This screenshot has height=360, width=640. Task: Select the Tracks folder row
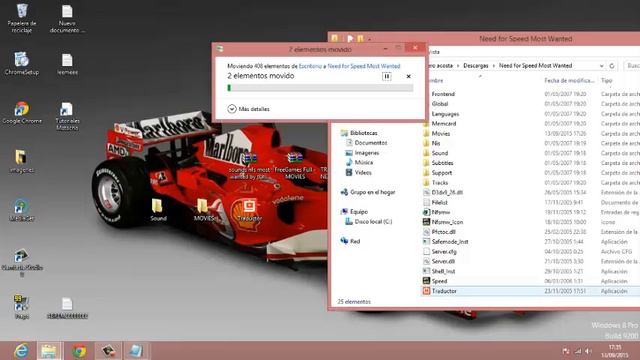(x=531, y=182)
